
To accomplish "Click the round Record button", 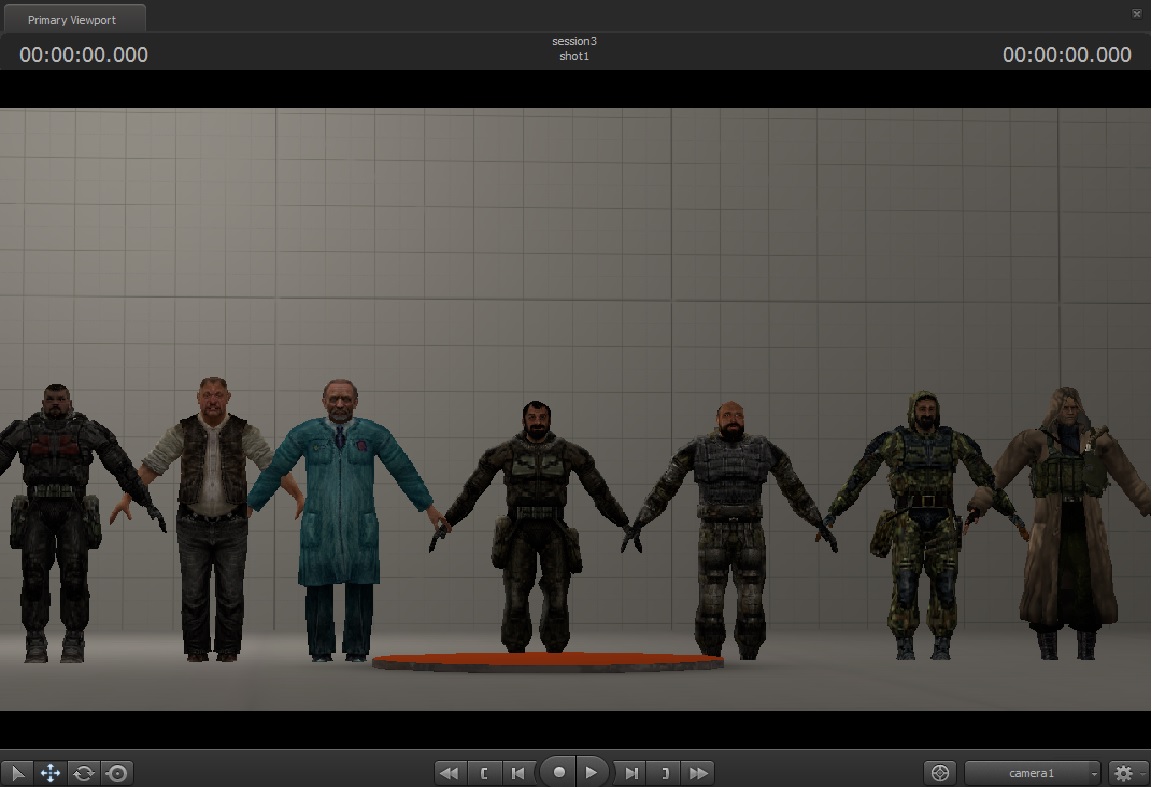I will point(559,772).
